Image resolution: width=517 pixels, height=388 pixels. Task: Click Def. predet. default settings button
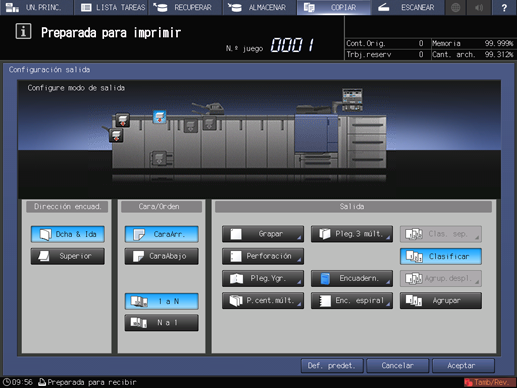[x=331, y=366]
